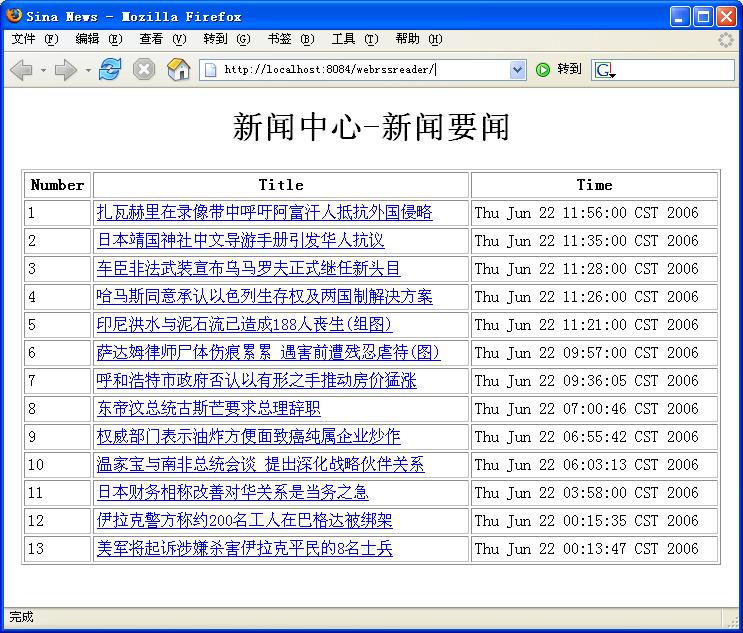Click the time cell 09:36:05 CST 2006
The width and height of the screenshot is (743, 633).
pos(594,380)
